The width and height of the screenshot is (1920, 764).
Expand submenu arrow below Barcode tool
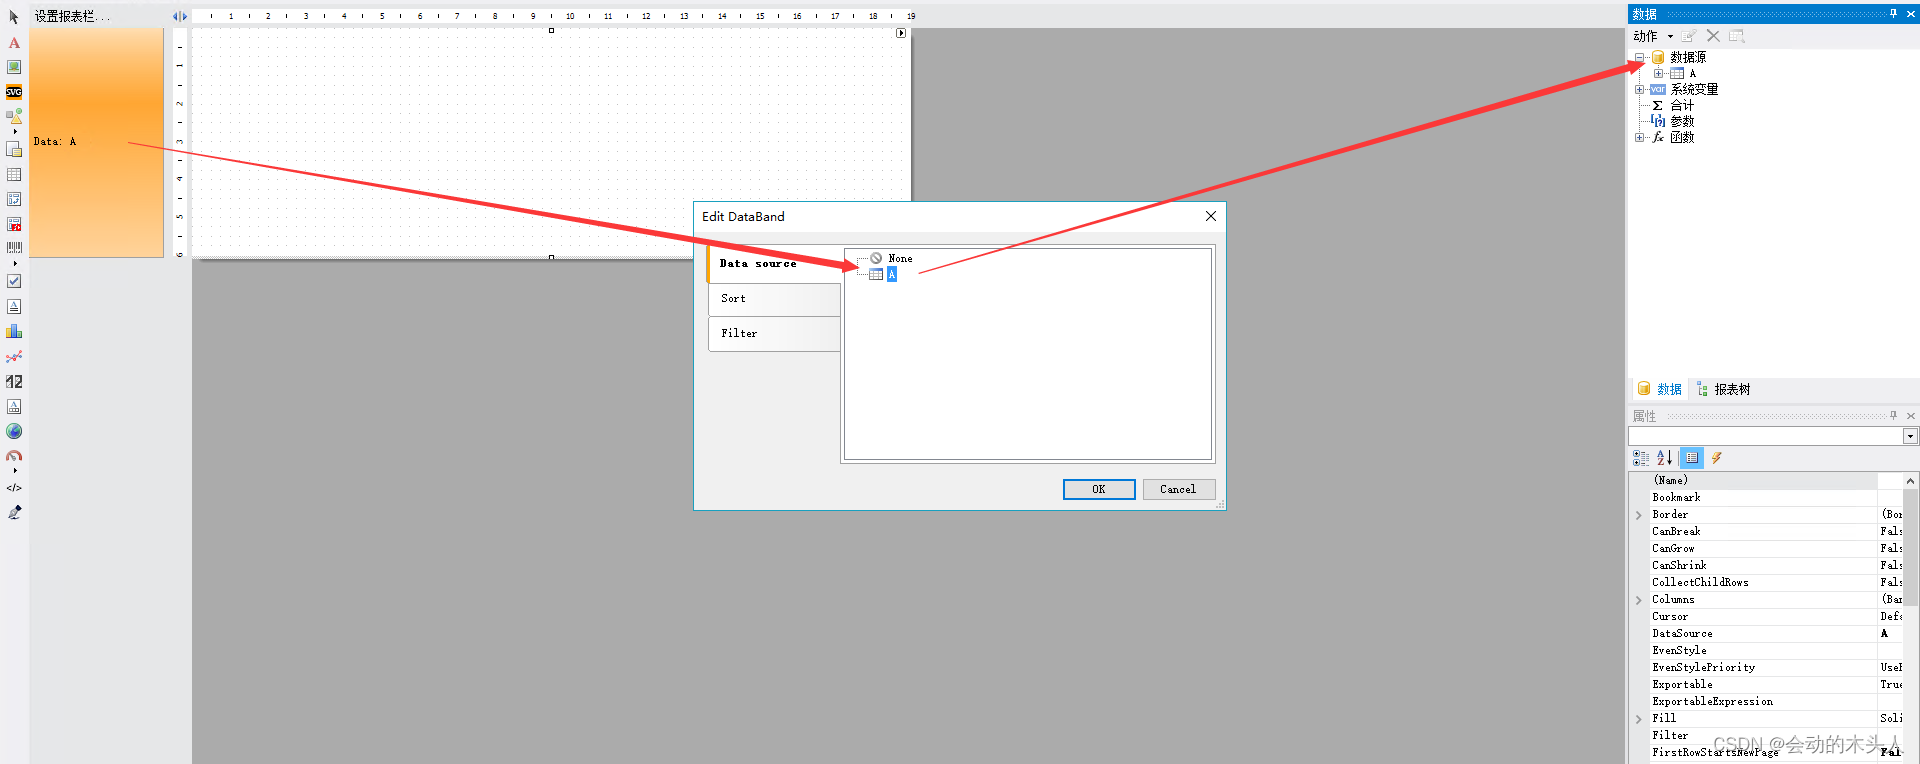click(15, 264)
